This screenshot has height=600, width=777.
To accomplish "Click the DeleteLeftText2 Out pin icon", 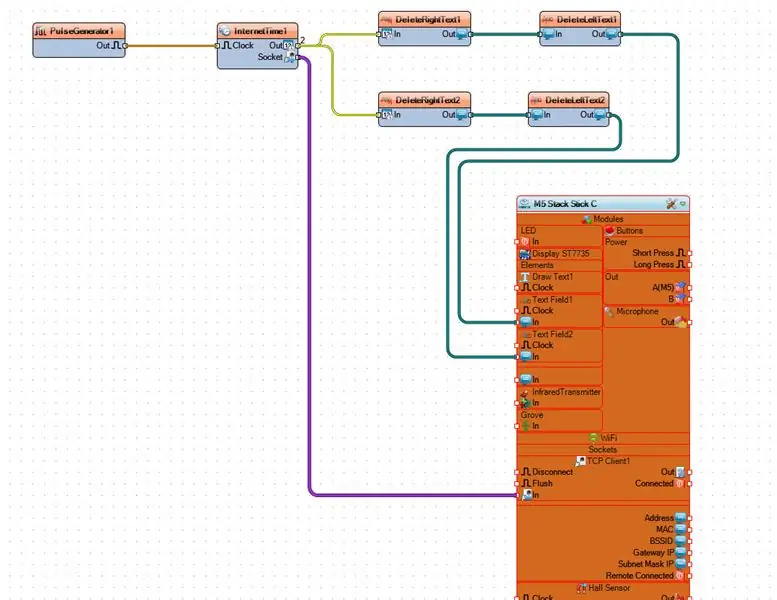I will coord(600,115).
